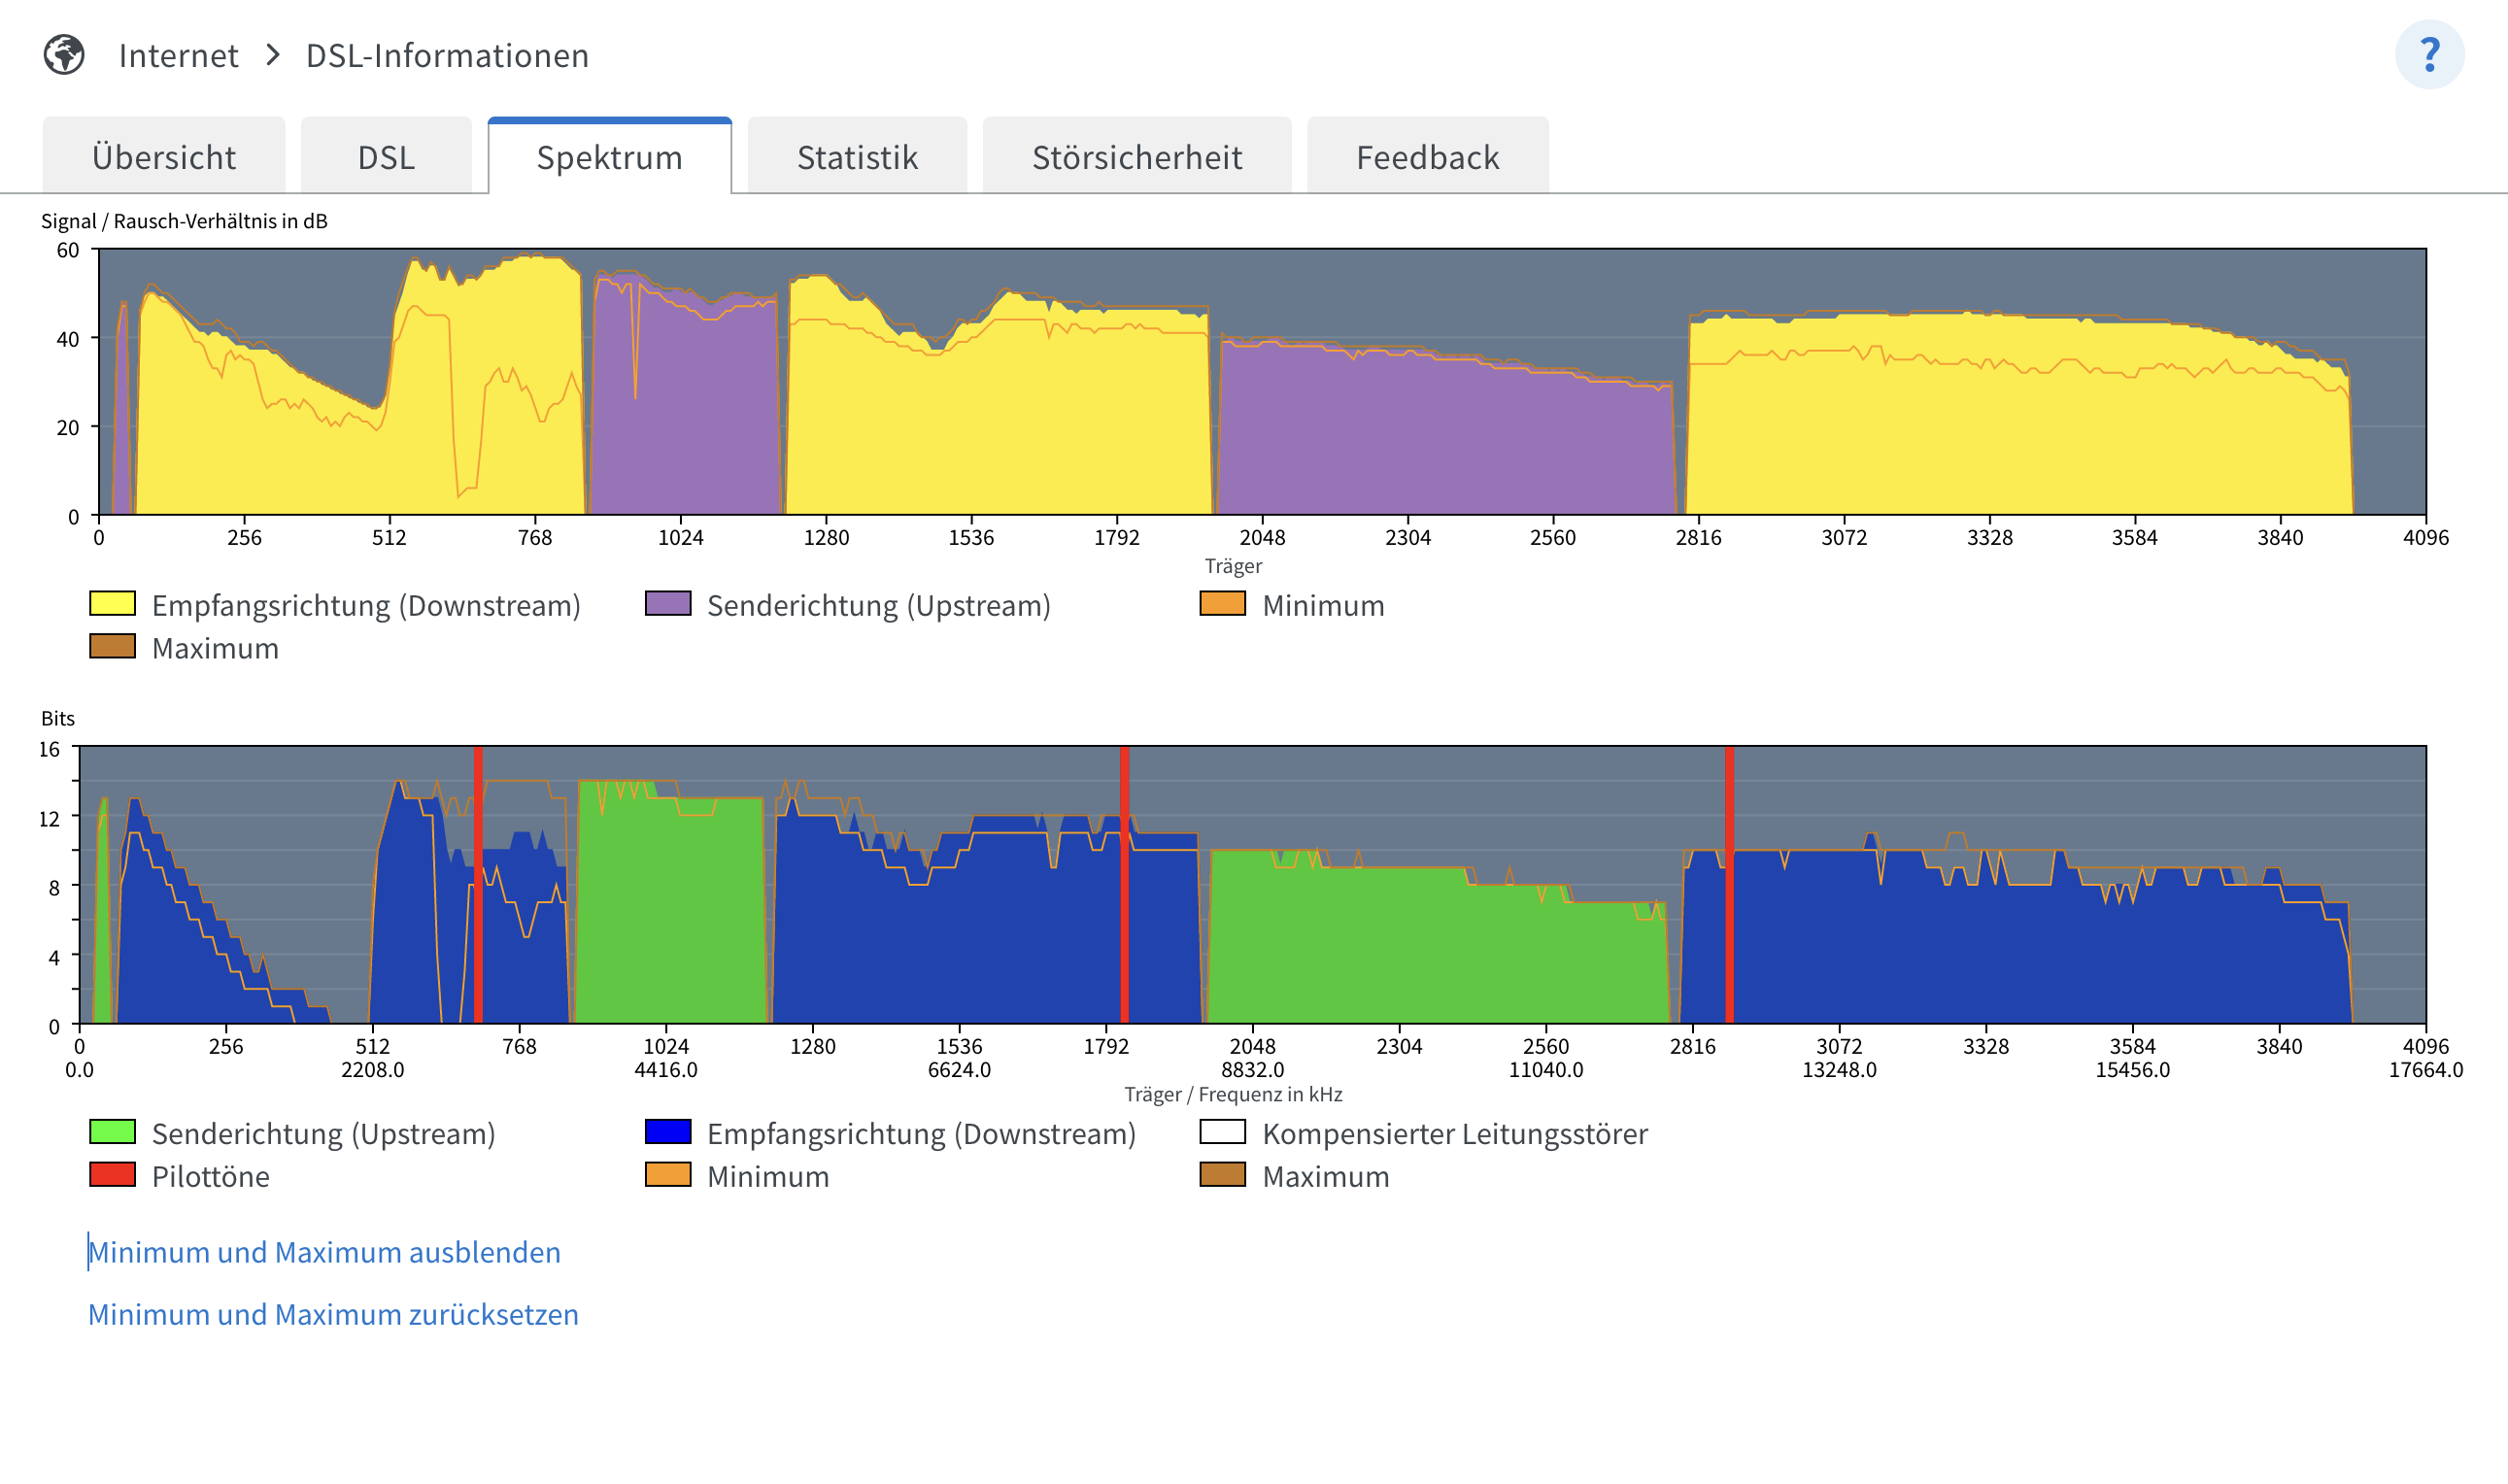Click the Internet breadcrumb text
Viewport: 2508px width, 1484px height.
[178, 55]
